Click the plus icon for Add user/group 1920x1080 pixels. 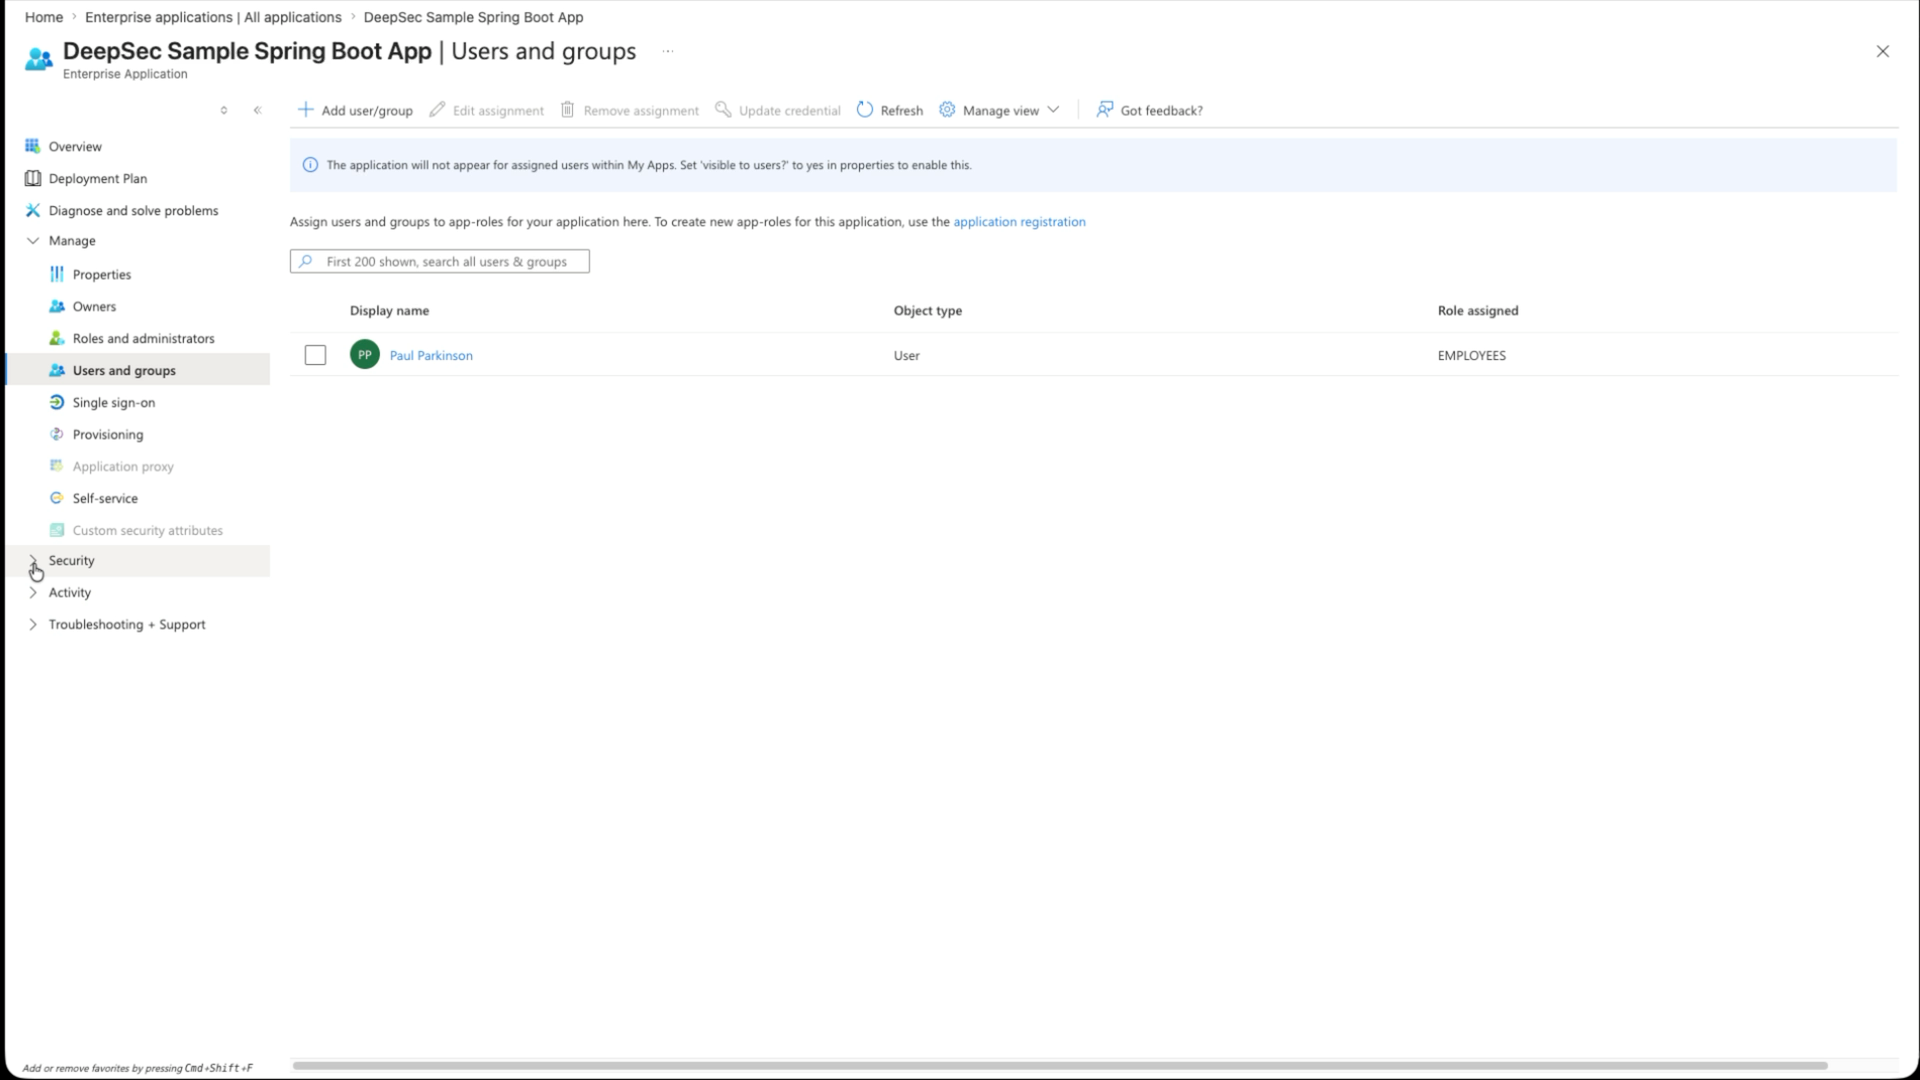pos(305,109)
